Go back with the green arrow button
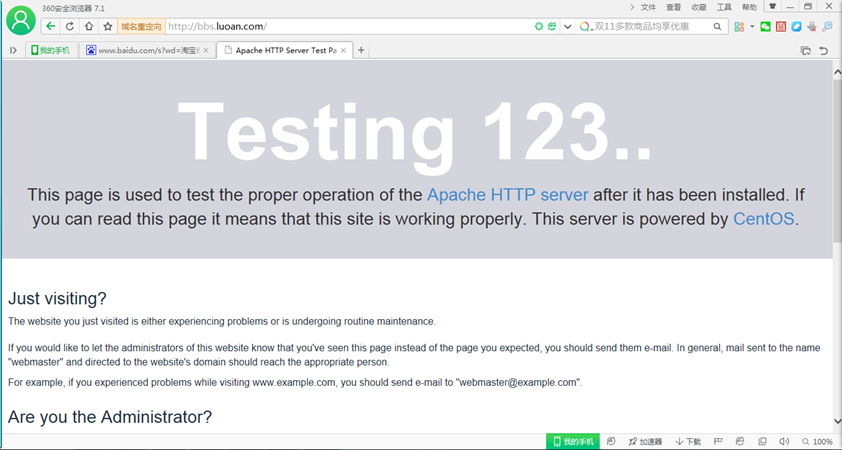The image size is (842, 450). [50, 26]
